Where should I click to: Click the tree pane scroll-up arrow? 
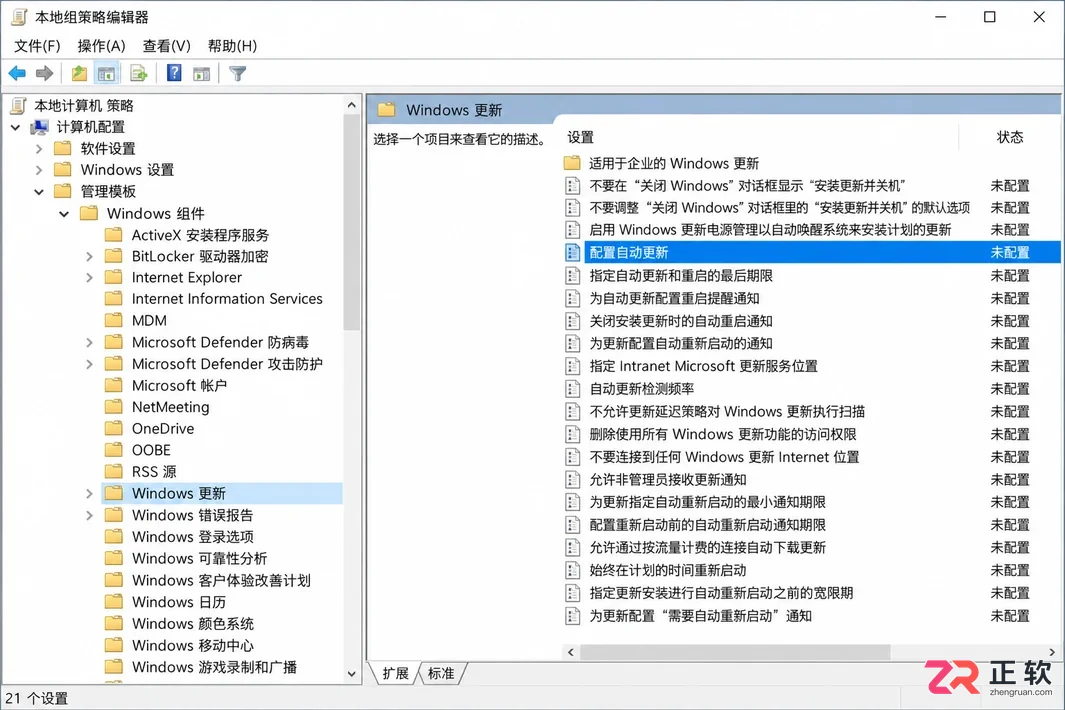[x=351, y=105]
